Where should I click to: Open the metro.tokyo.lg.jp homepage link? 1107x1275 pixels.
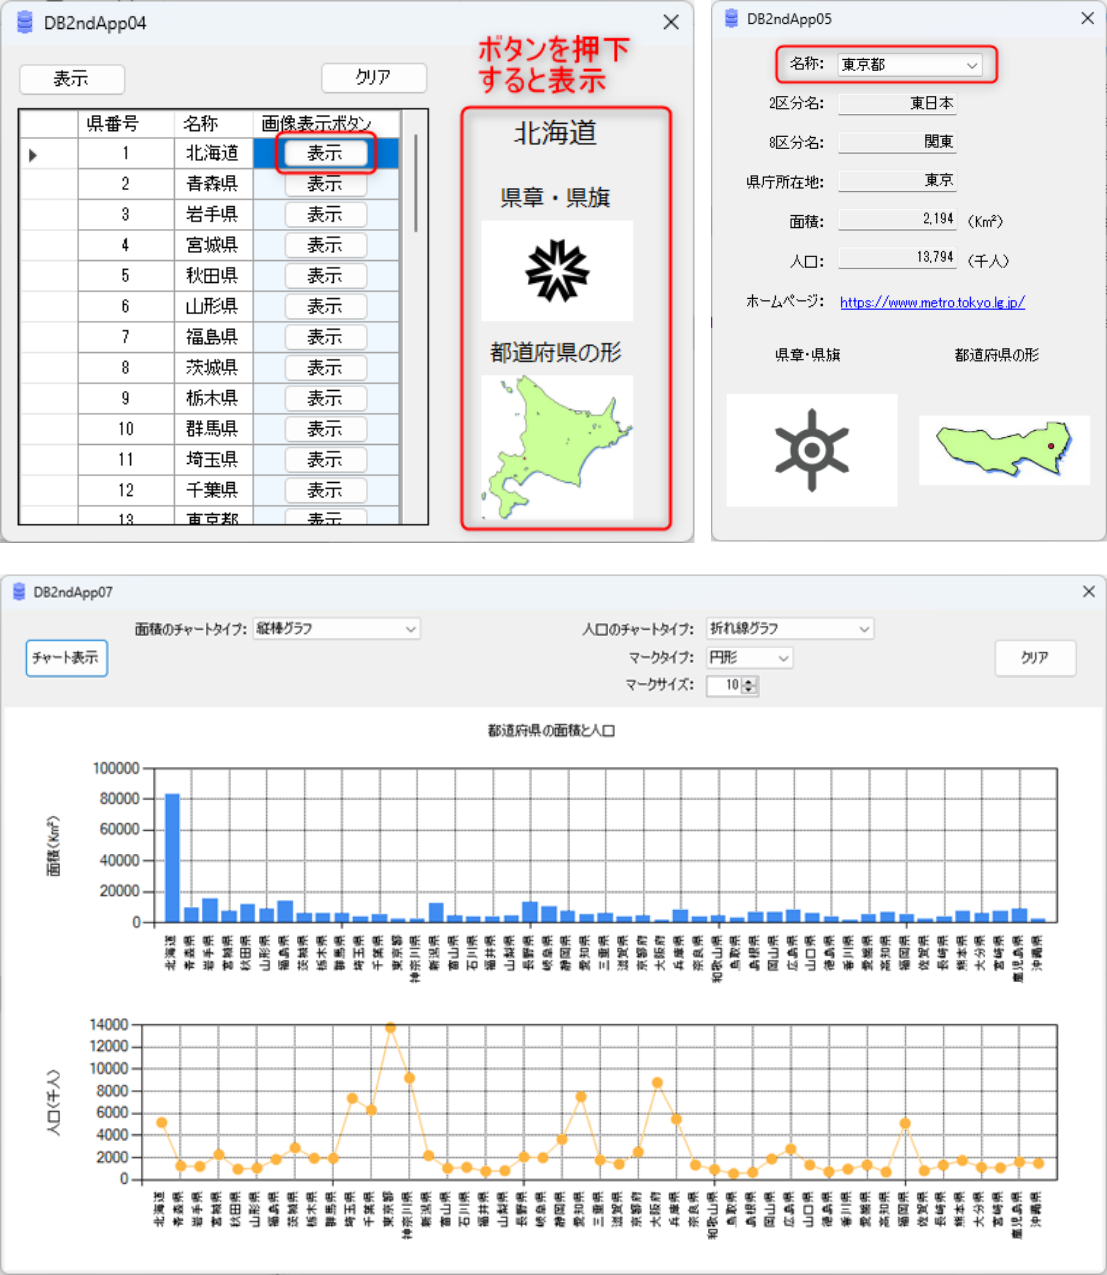coord(932,302)
